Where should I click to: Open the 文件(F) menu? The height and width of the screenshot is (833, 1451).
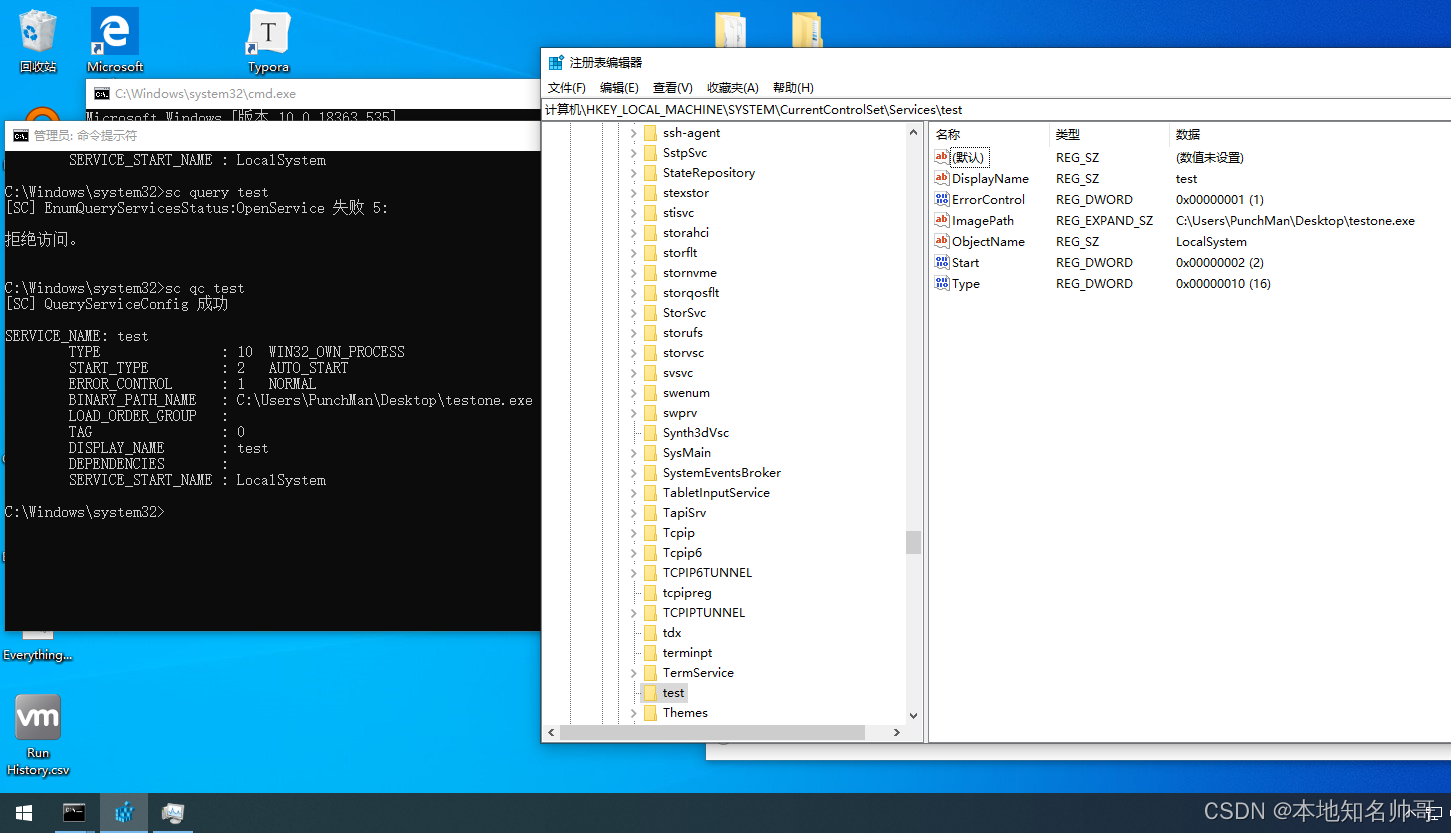coord(567,88)
